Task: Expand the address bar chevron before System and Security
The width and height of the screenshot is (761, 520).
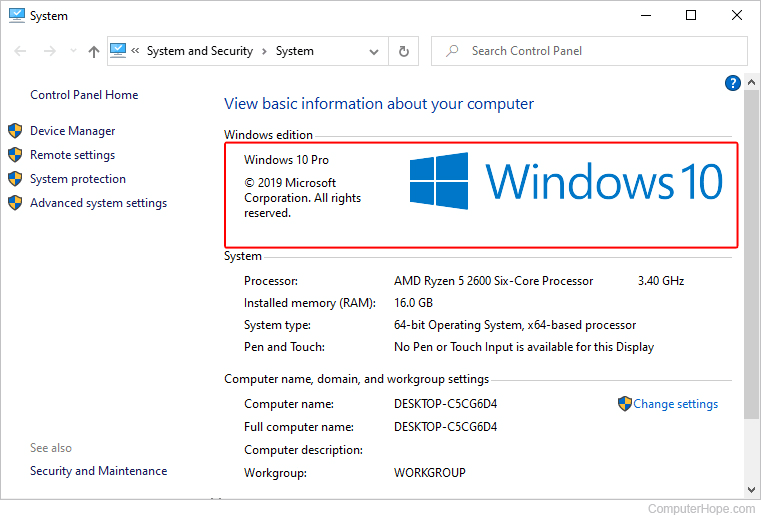Action: pos(135,50)
